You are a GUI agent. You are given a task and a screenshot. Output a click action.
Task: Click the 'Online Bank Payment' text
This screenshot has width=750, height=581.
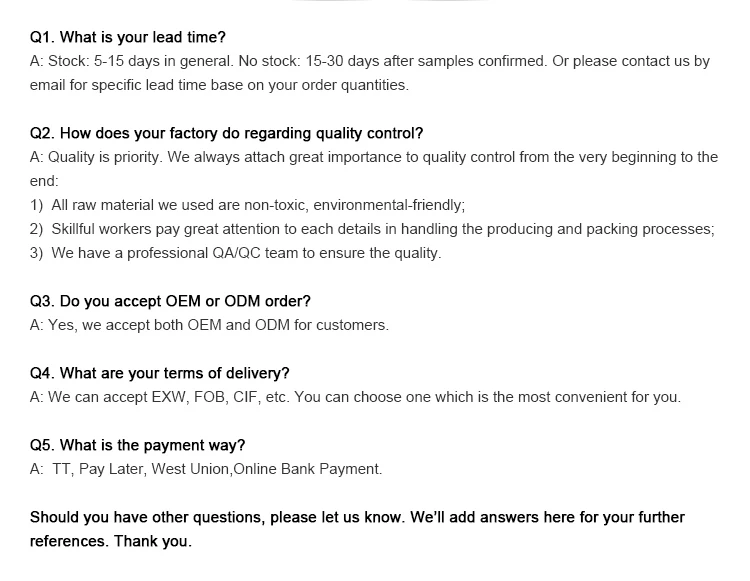307,469
